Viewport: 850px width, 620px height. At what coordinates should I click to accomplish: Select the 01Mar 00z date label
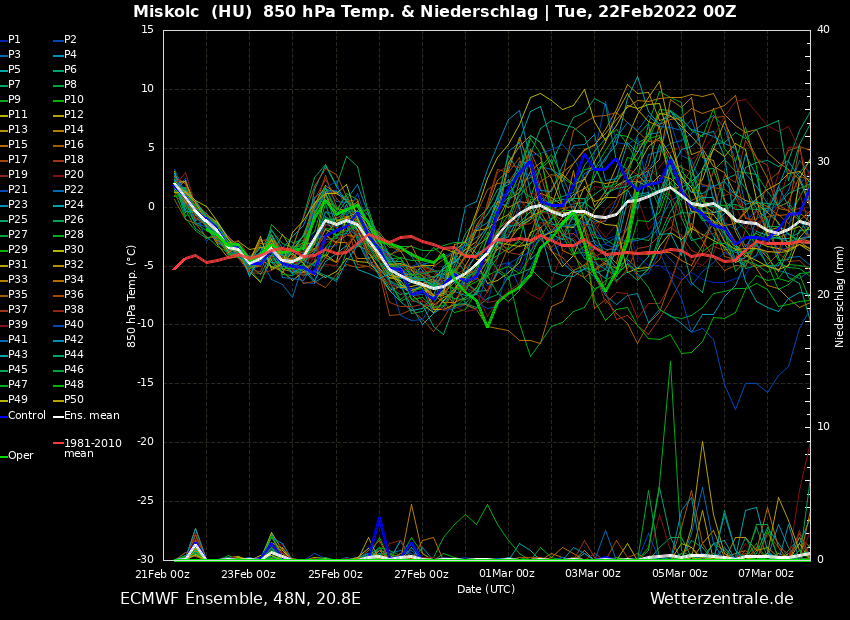pyautogui.click(x=507, y=574)
